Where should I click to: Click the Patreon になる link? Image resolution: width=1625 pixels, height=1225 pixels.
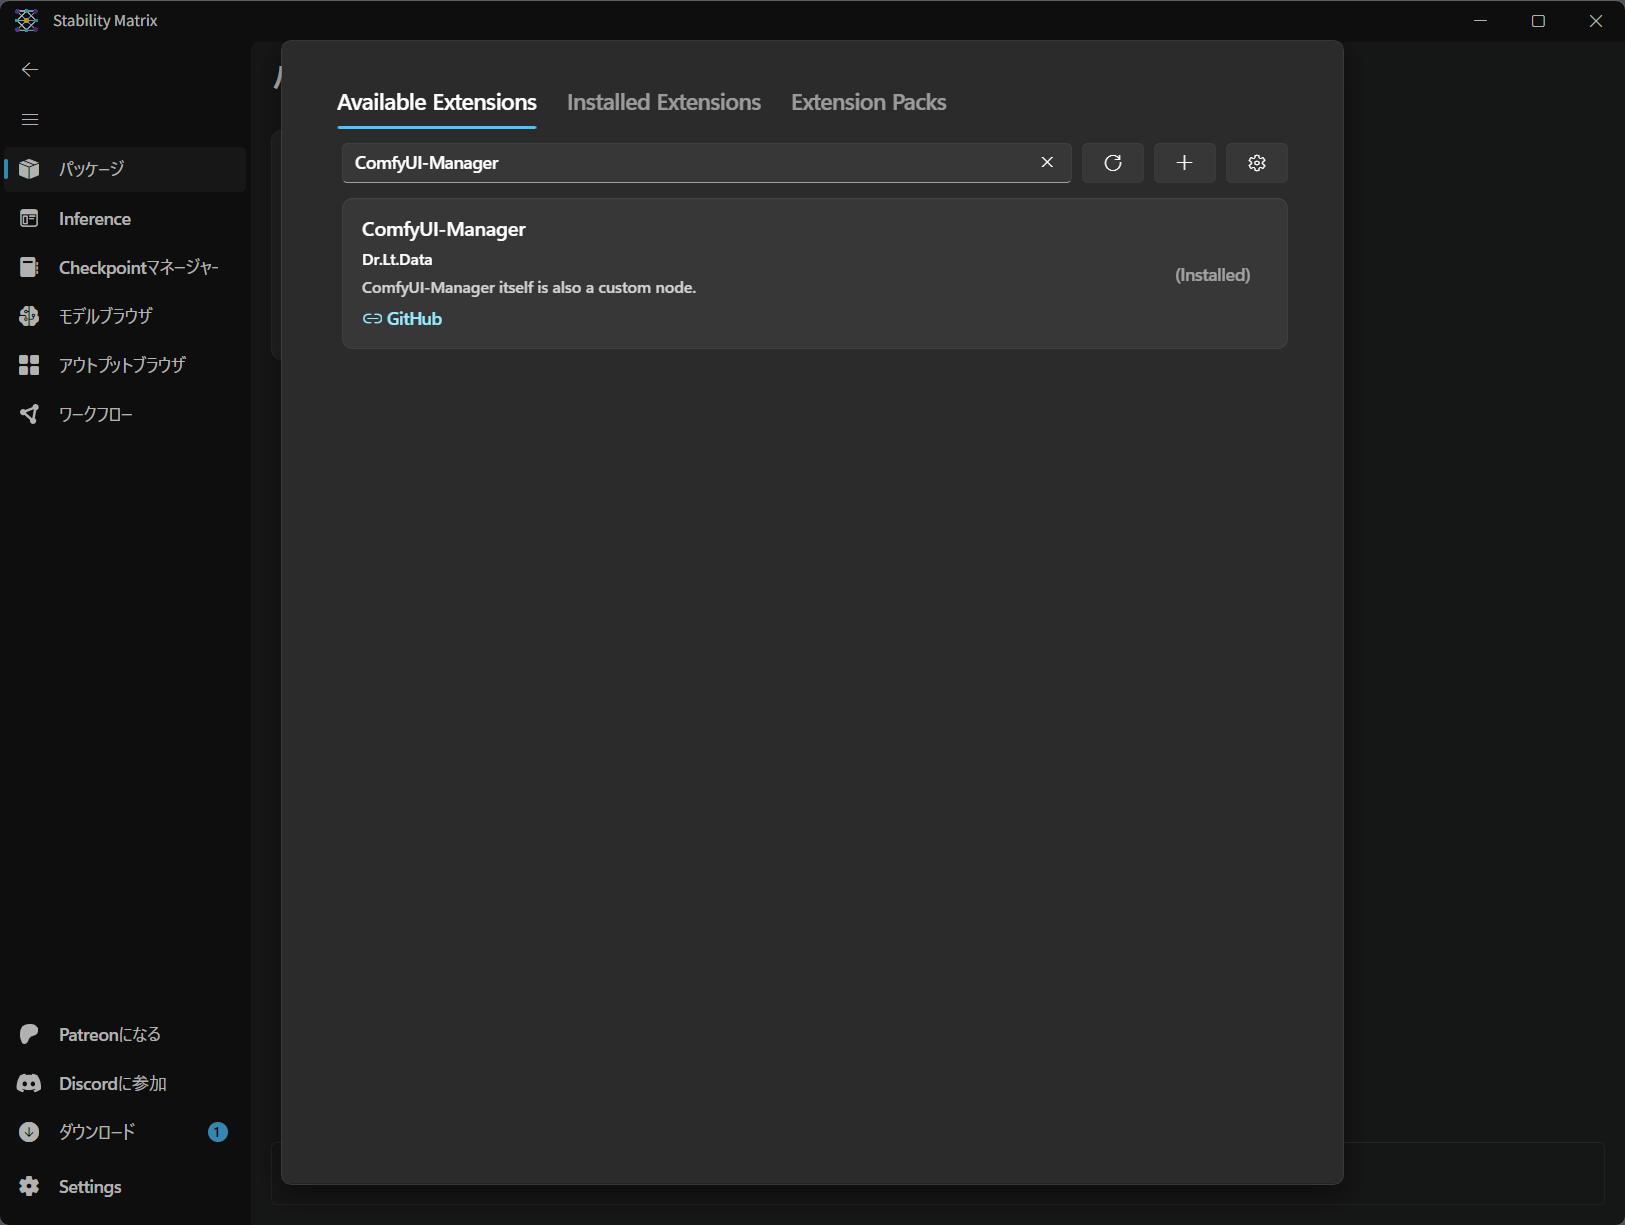(109, 1034)
